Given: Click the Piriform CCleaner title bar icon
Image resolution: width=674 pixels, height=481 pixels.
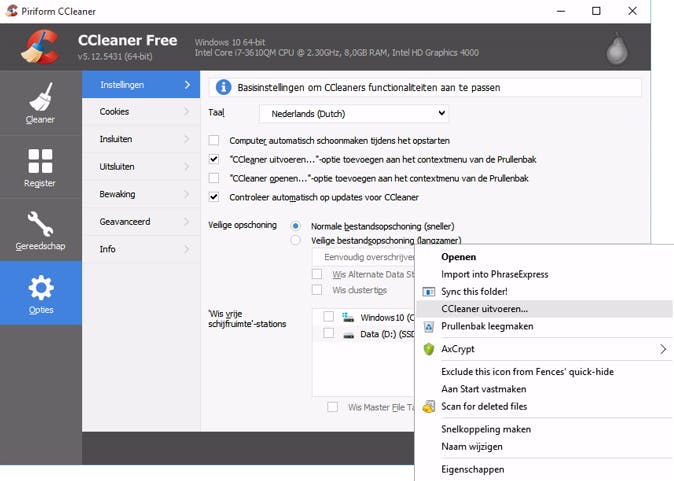Looking at the screenshot, I should 12,11.
